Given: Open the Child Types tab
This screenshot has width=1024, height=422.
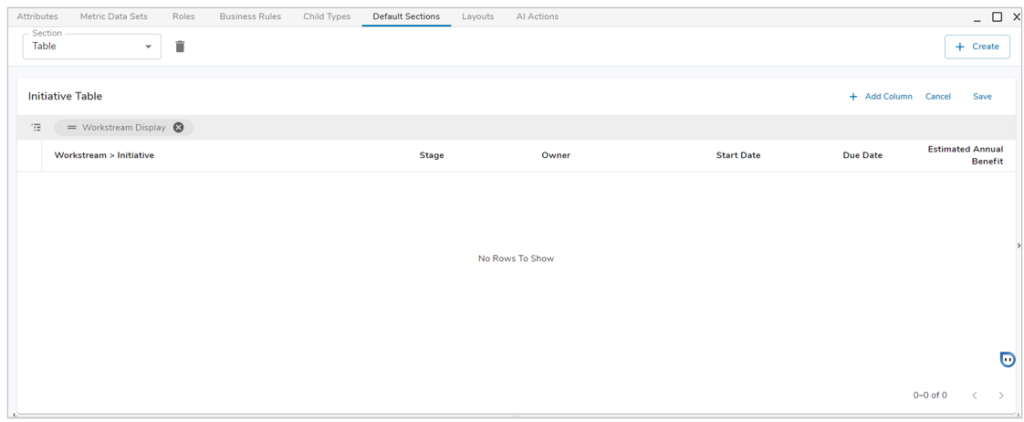Looking at the screenshot, I should point(327,16).
